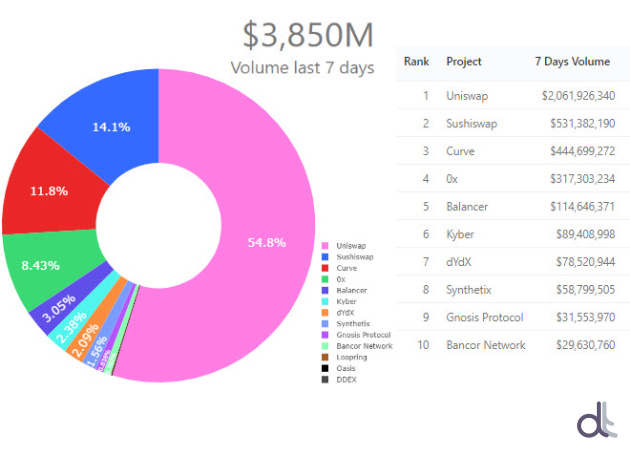Click Kyber in the table's Project column

coord(460,235)
